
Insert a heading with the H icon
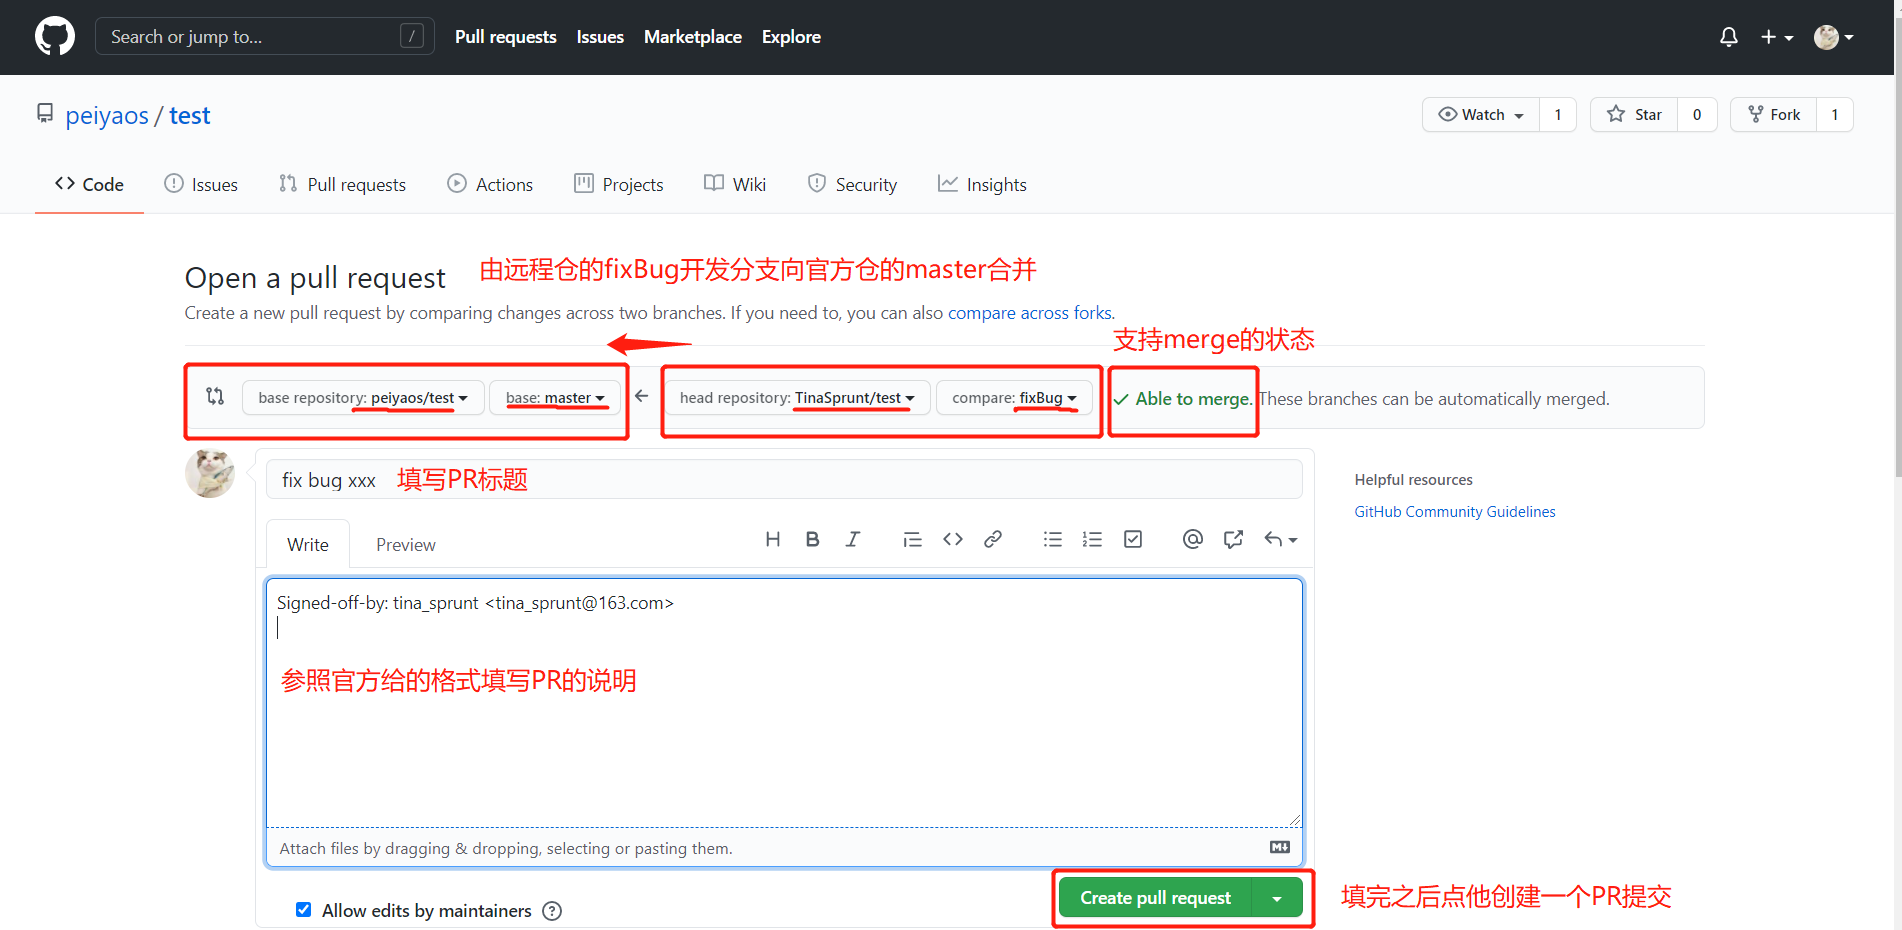point(772,539)
